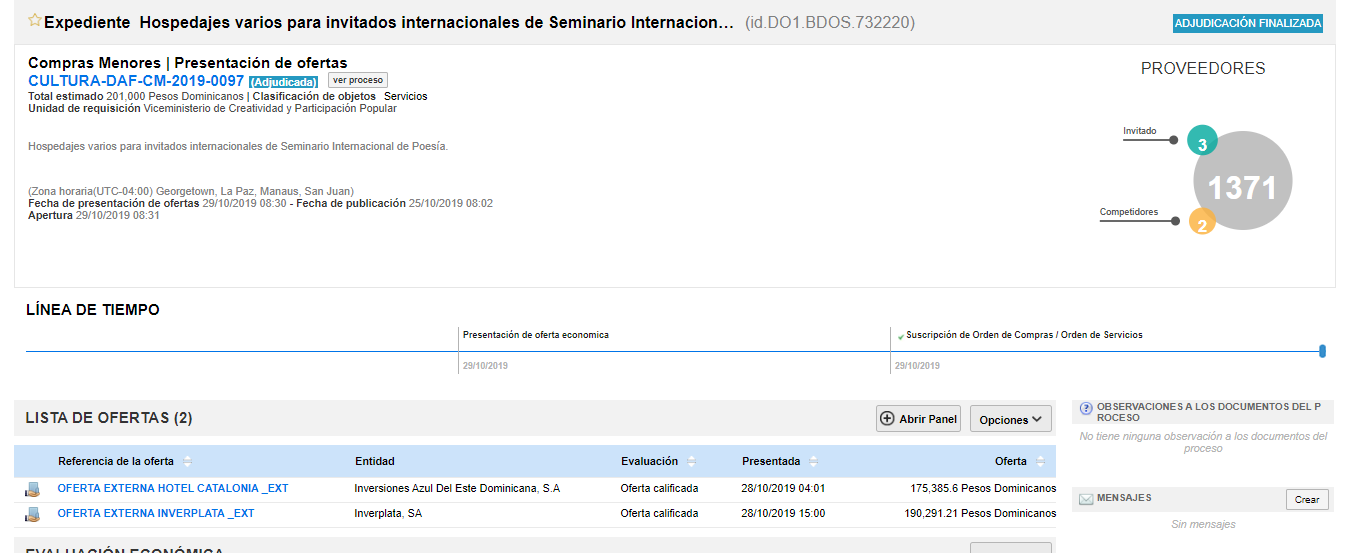Image resolution: width=1347 pixels, height=553 pixels.
Task: Open the CULTURA-DAF-CM-2019-0097 process link
Action: point(136,81)
